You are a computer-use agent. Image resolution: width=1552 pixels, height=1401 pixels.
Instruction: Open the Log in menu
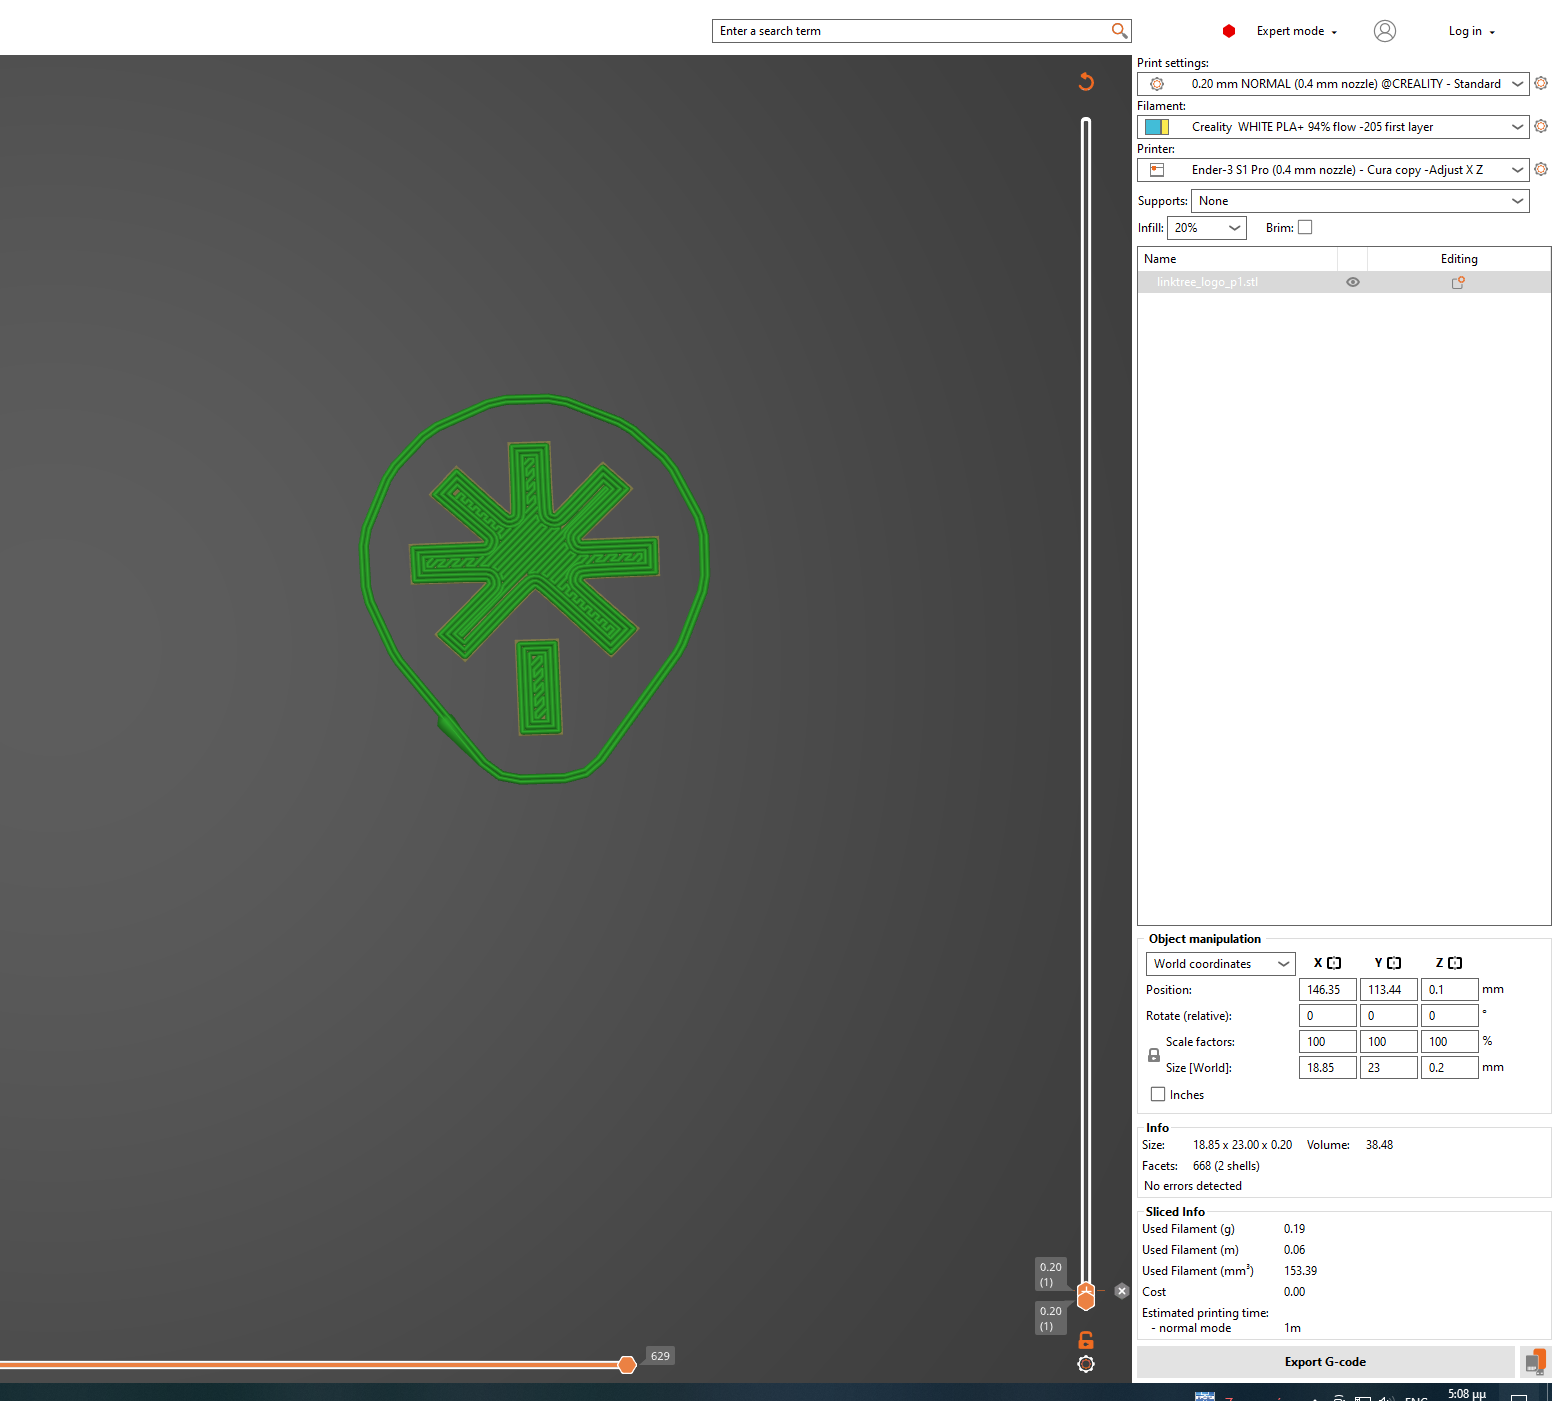click(1472, 31)
